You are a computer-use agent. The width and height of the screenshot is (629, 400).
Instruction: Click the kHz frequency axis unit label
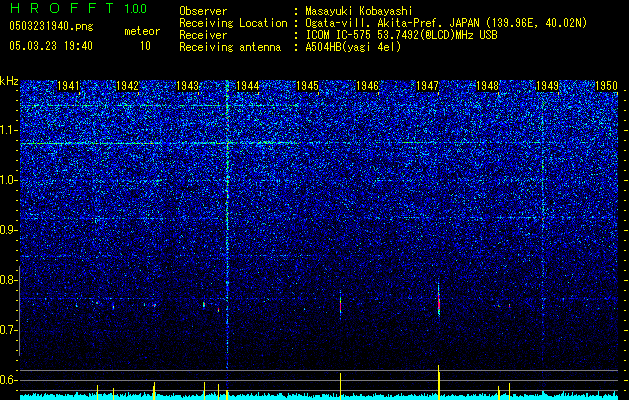(x=9, y=81)
